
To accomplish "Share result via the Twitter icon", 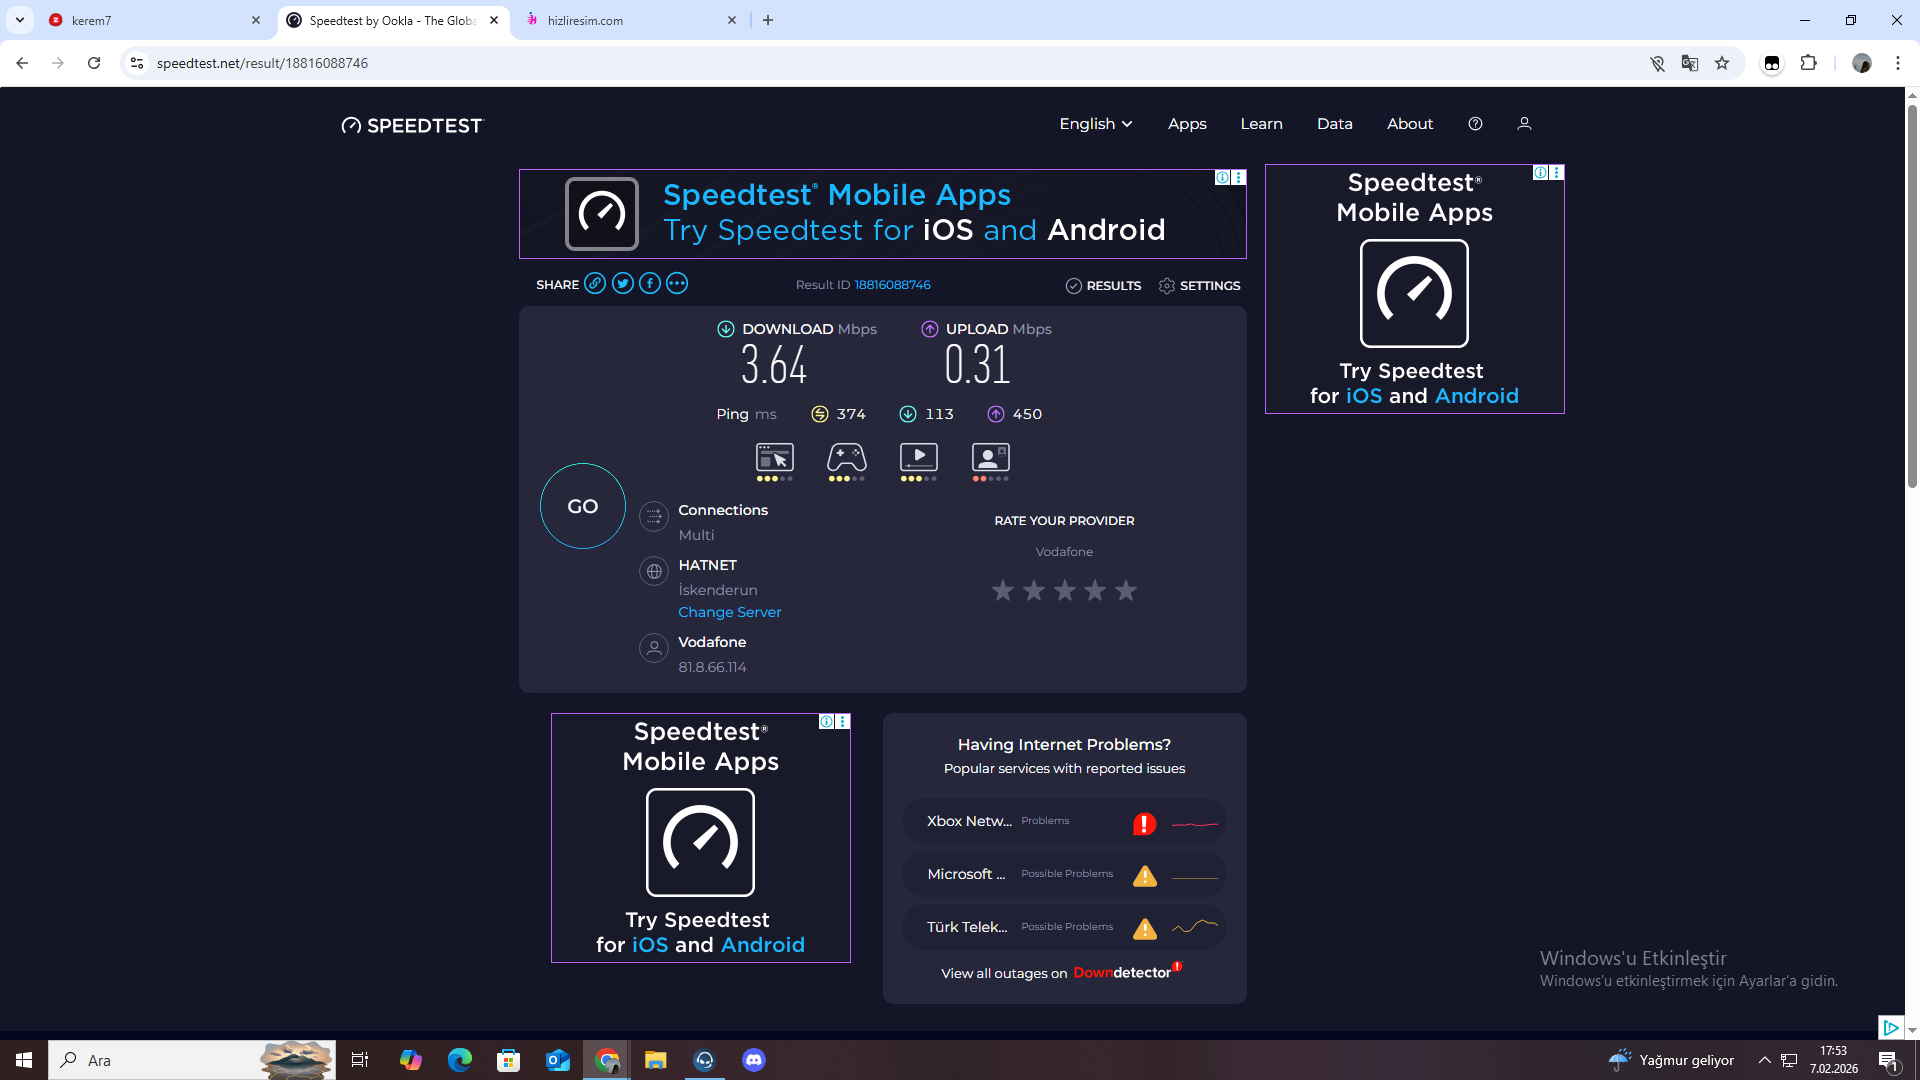I will [623, 284].
